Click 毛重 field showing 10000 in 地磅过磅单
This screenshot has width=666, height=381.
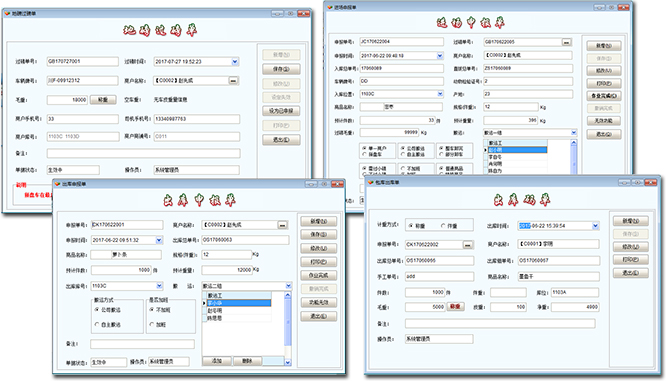click(67, 100)
